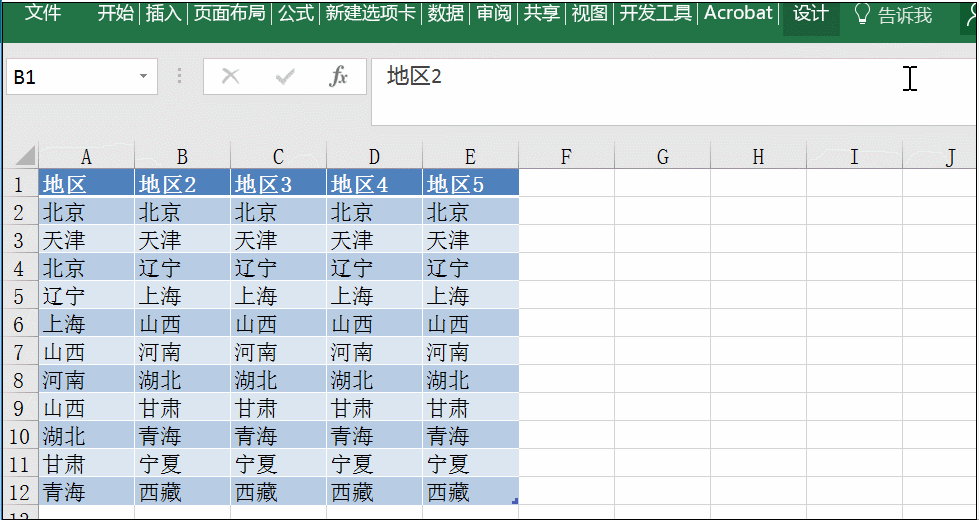Click header cell 地区 in column A
The height and width of the screenshot is (520, 979).
[86, 184]
